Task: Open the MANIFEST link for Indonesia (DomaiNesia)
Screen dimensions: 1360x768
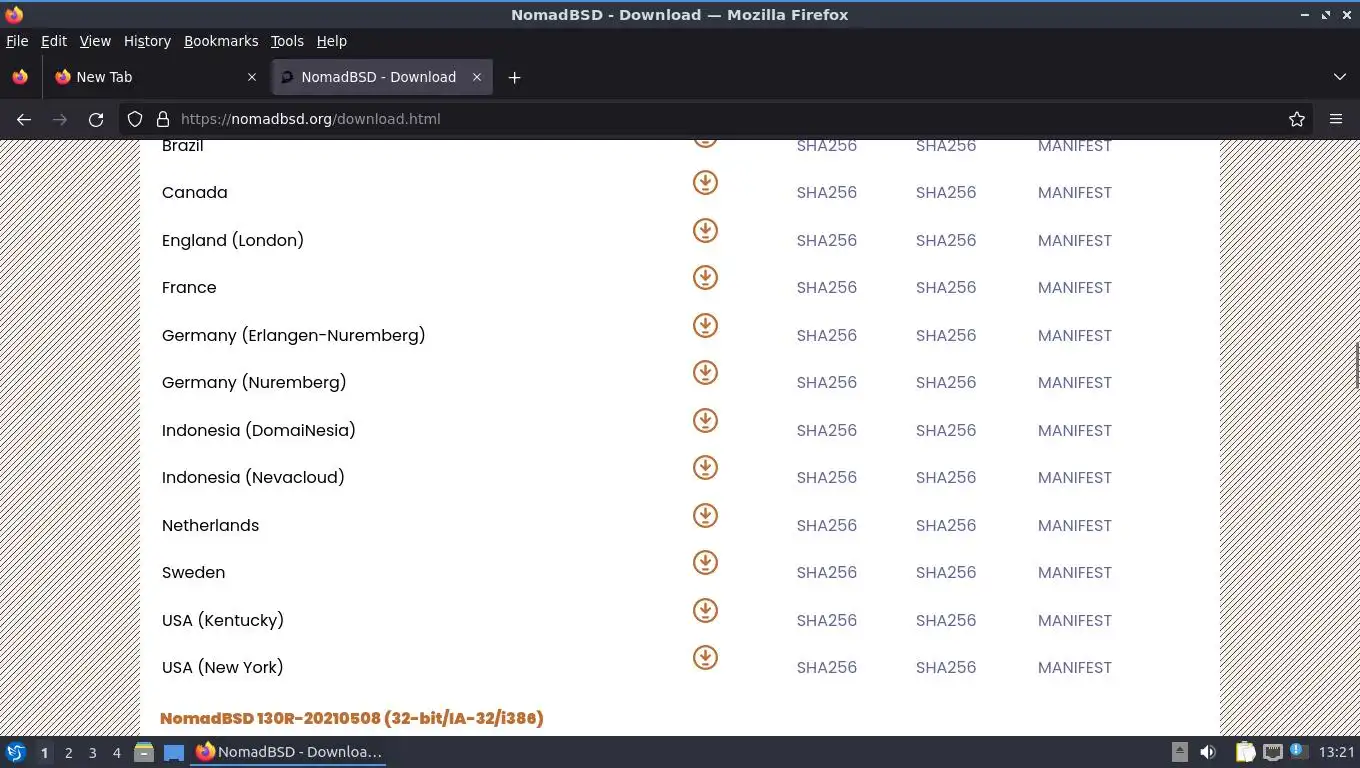Action: point(1075,431)
